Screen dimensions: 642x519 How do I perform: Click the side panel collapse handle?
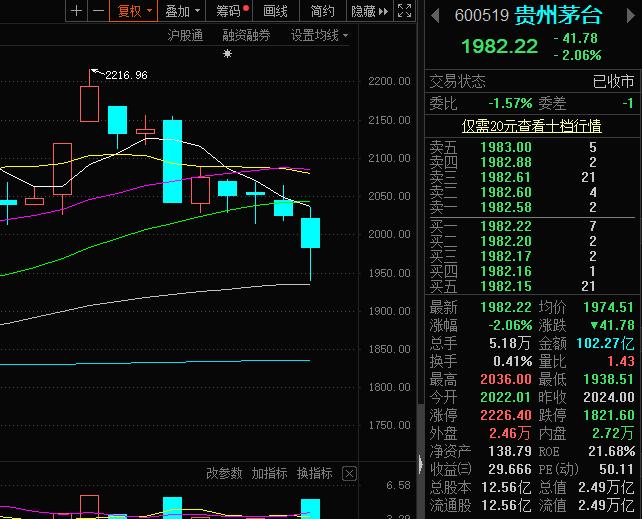tap(420, 465)
